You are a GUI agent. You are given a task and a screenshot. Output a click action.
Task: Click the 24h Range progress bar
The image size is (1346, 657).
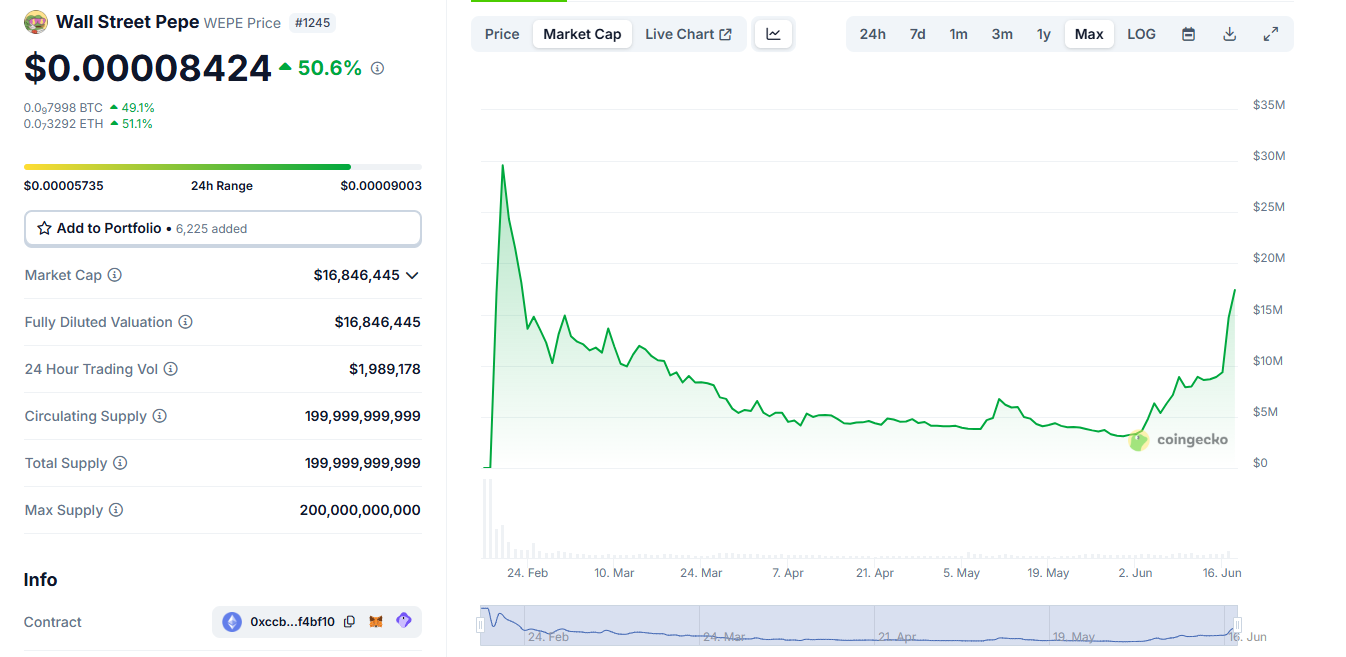(222, 166)
